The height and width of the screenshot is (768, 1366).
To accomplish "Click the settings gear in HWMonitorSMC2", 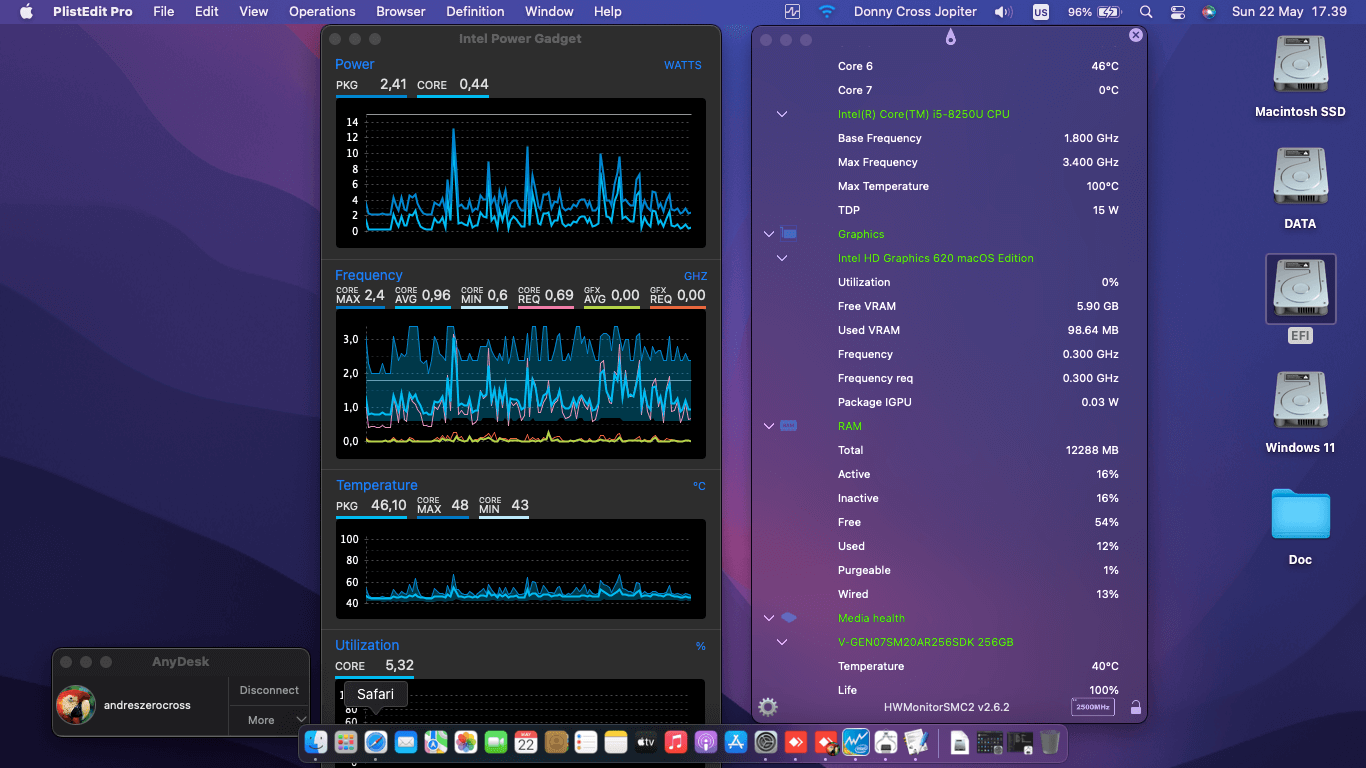I will coord(766,707).
